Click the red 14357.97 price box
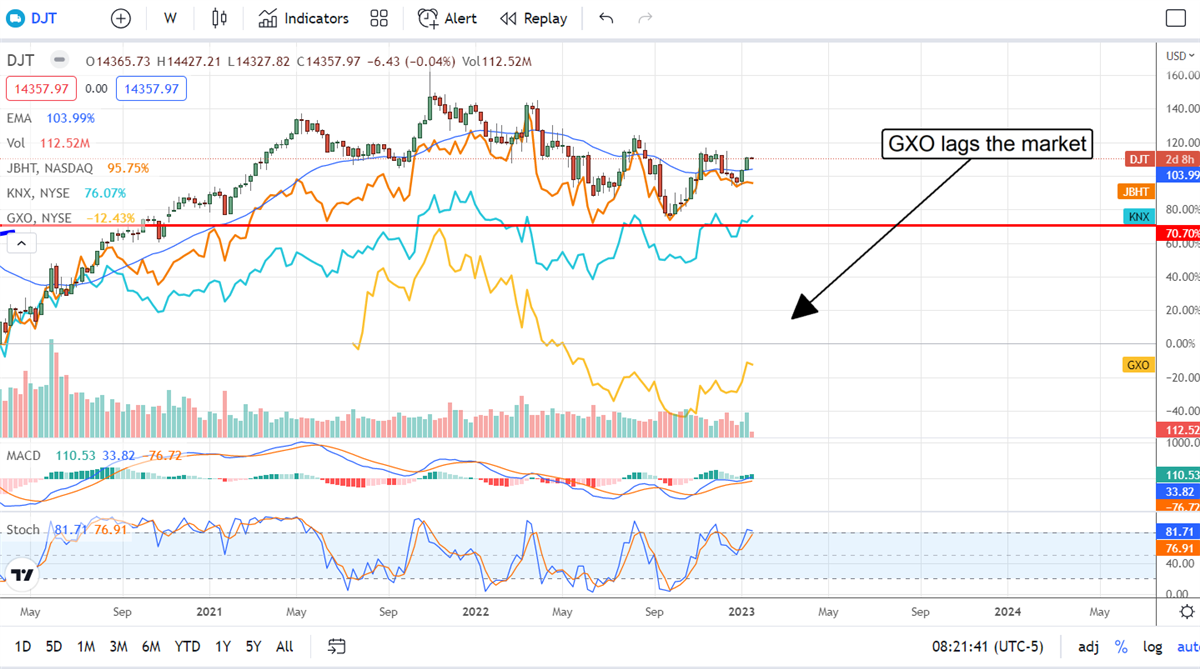The width and height of the screenshot is (1200, 669). pos(38,89)
